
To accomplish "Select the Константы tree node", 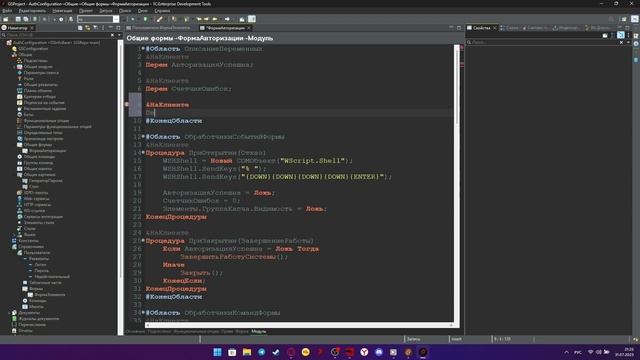I will click(28, 240).
